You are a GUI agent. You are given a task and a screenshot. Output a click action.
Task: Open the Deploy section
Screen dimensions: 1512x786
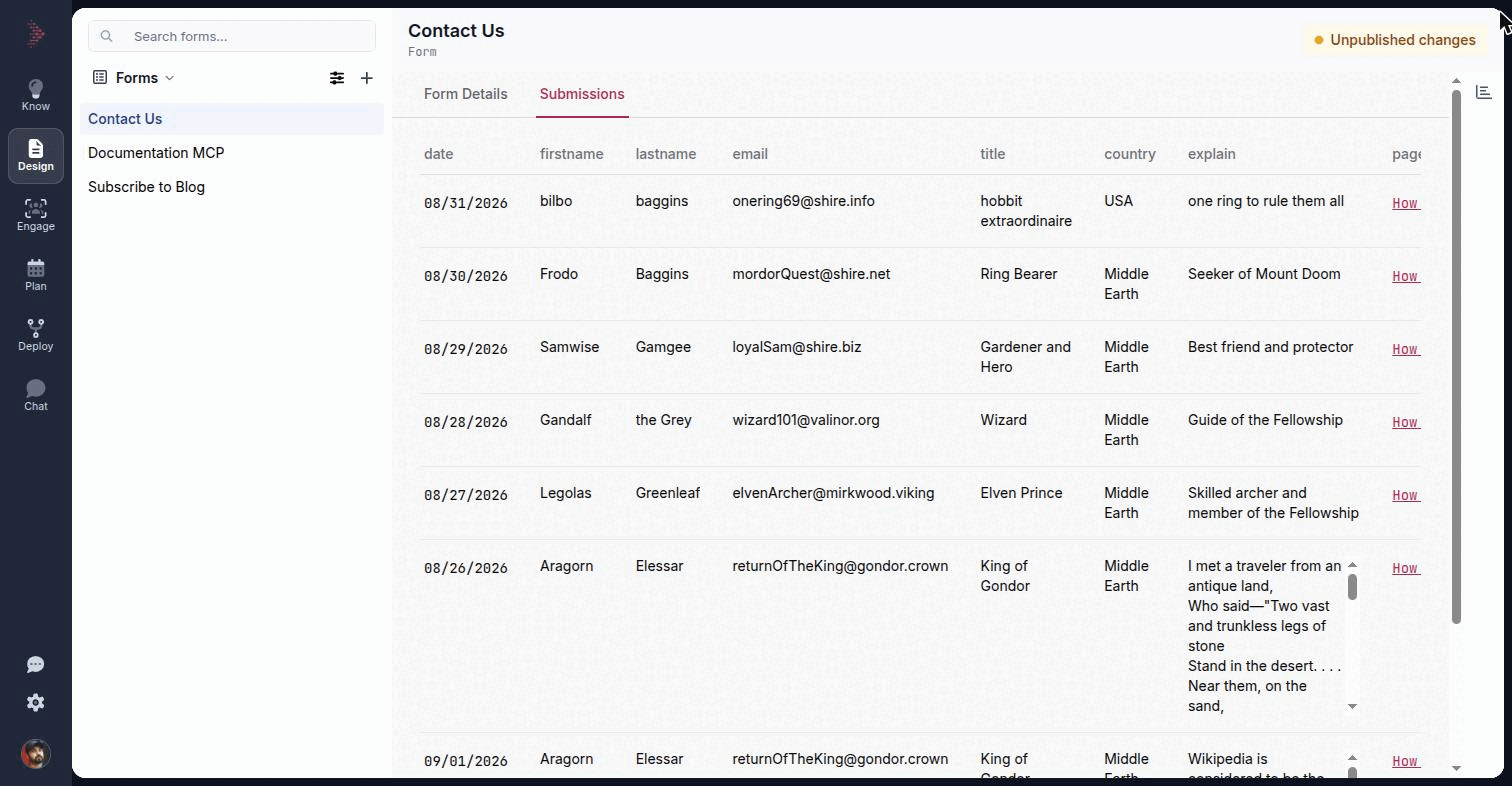pos(36,336)
